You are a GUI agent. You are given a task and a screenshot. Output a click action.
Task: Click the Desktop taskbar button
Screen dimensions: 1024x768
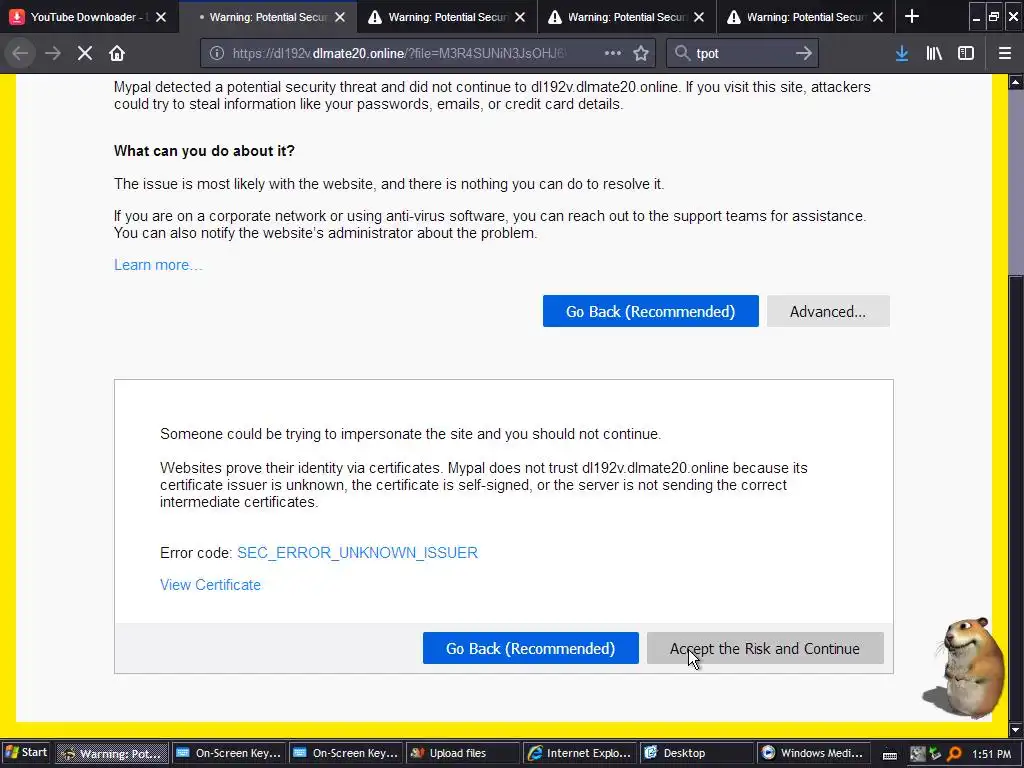[x=696, y=753]
